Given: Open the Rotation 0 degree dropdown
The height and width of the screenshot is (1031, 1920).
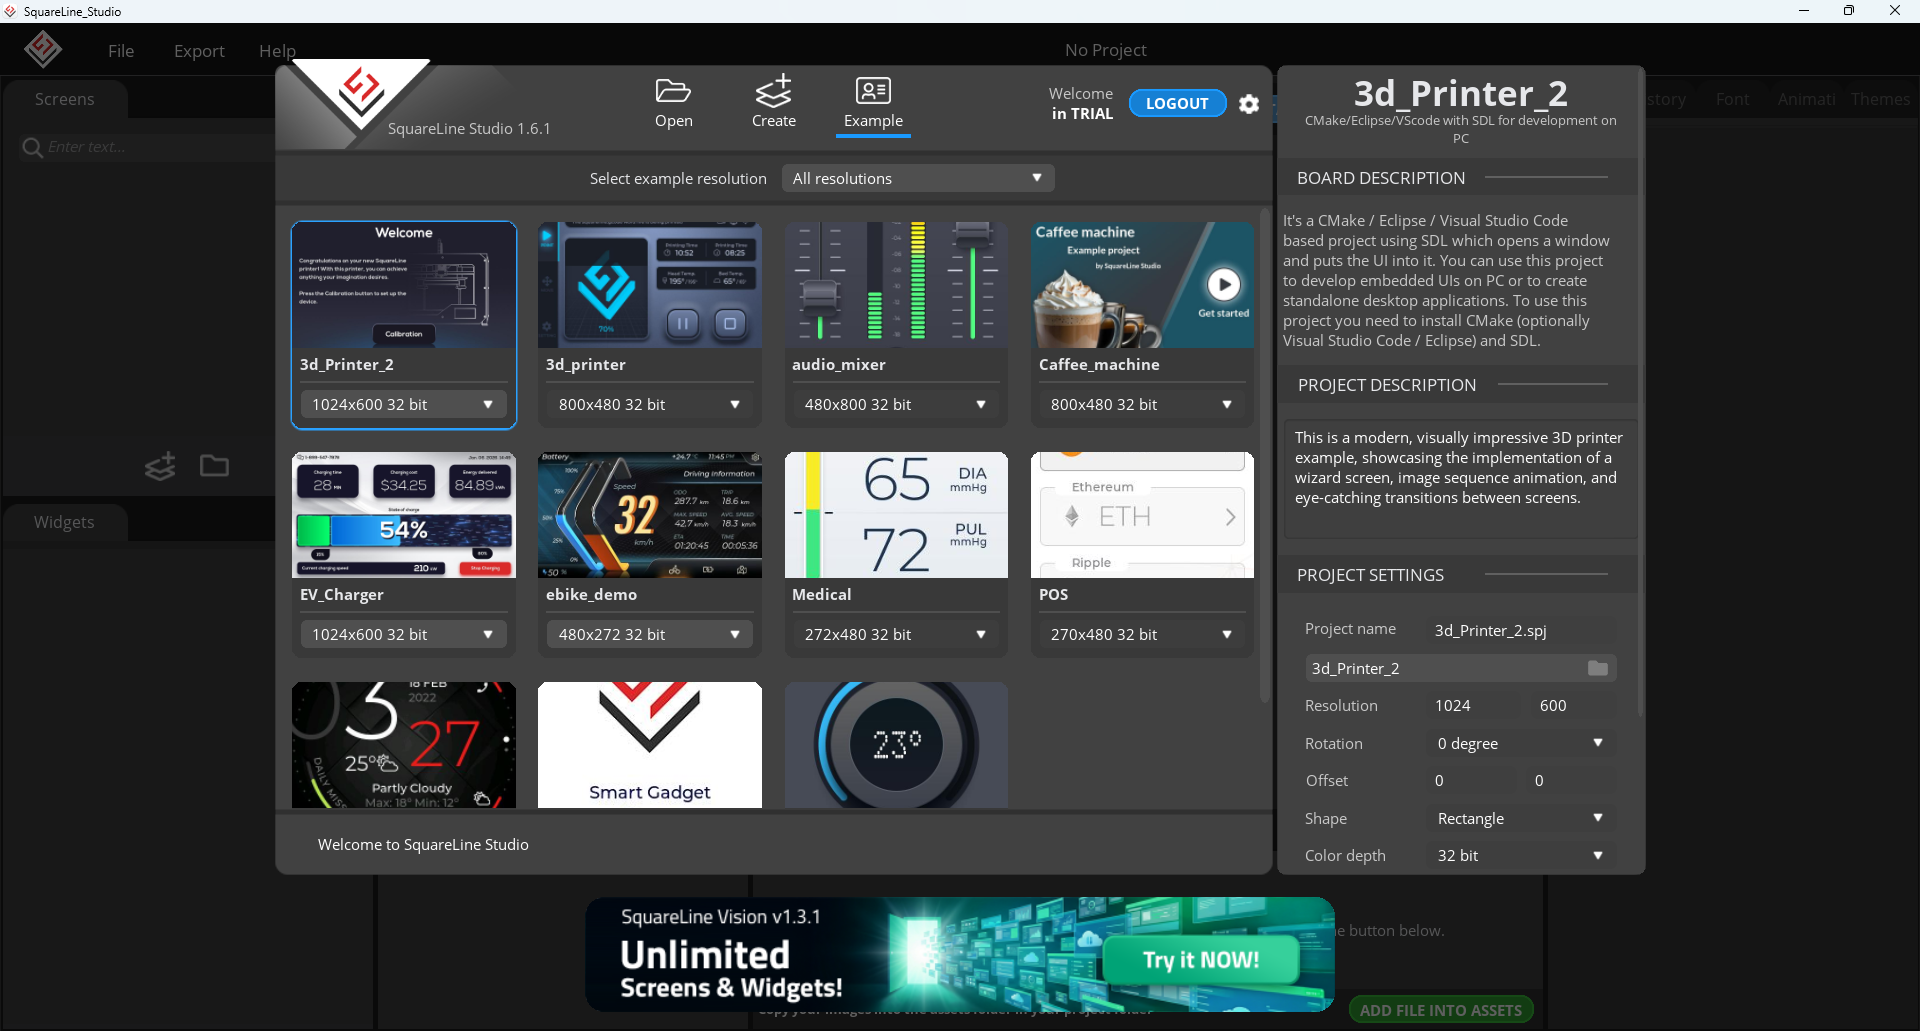Looking at the screenshot, I should click(1521, 743).
